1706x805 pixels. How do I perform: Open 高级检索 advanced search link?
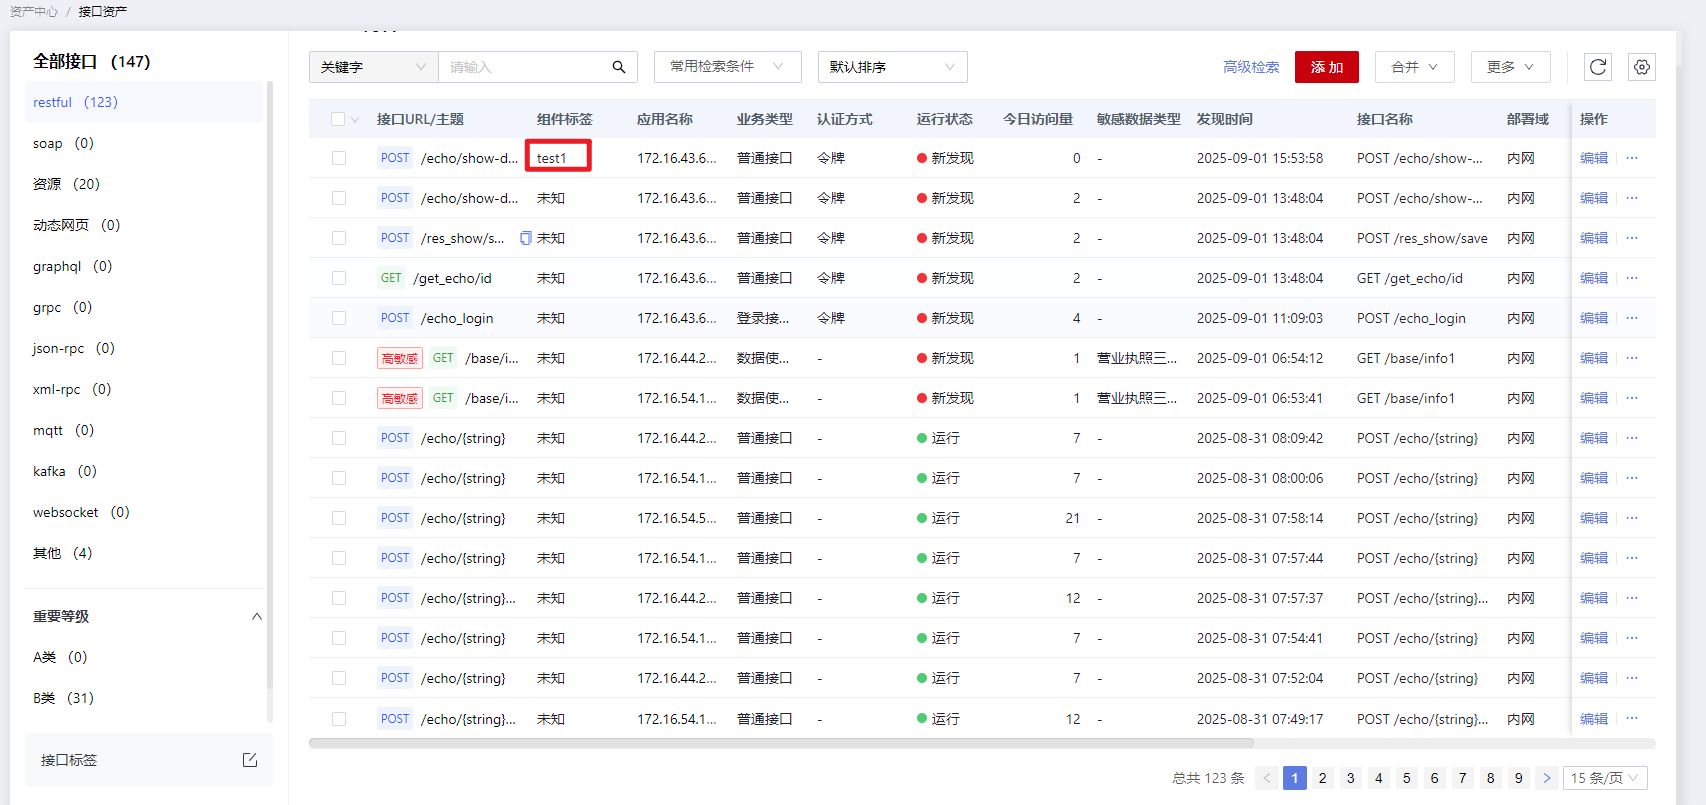point(1251,67)
